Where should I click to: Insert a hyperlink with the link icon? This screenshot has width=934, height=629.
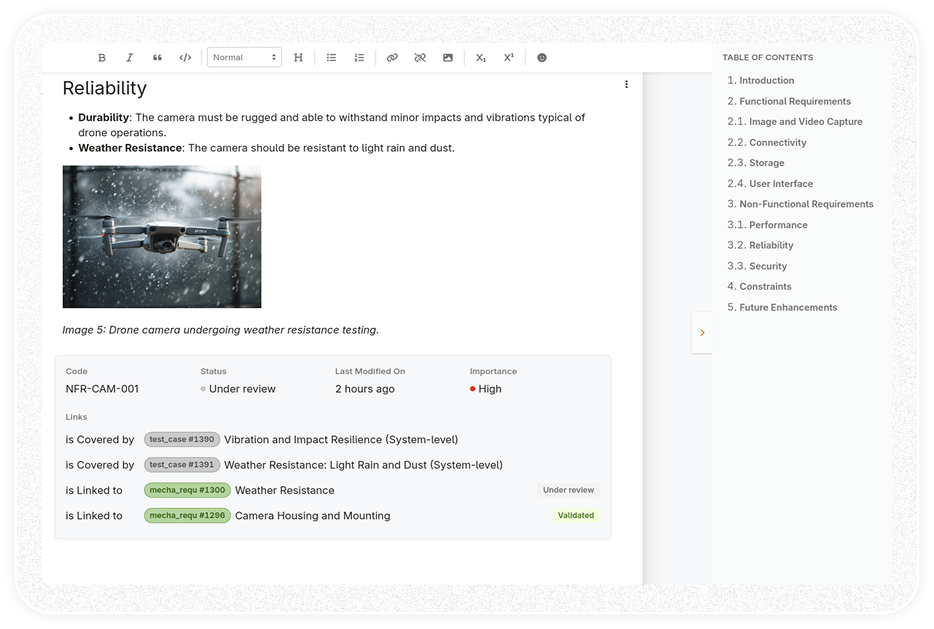[392, 58]
